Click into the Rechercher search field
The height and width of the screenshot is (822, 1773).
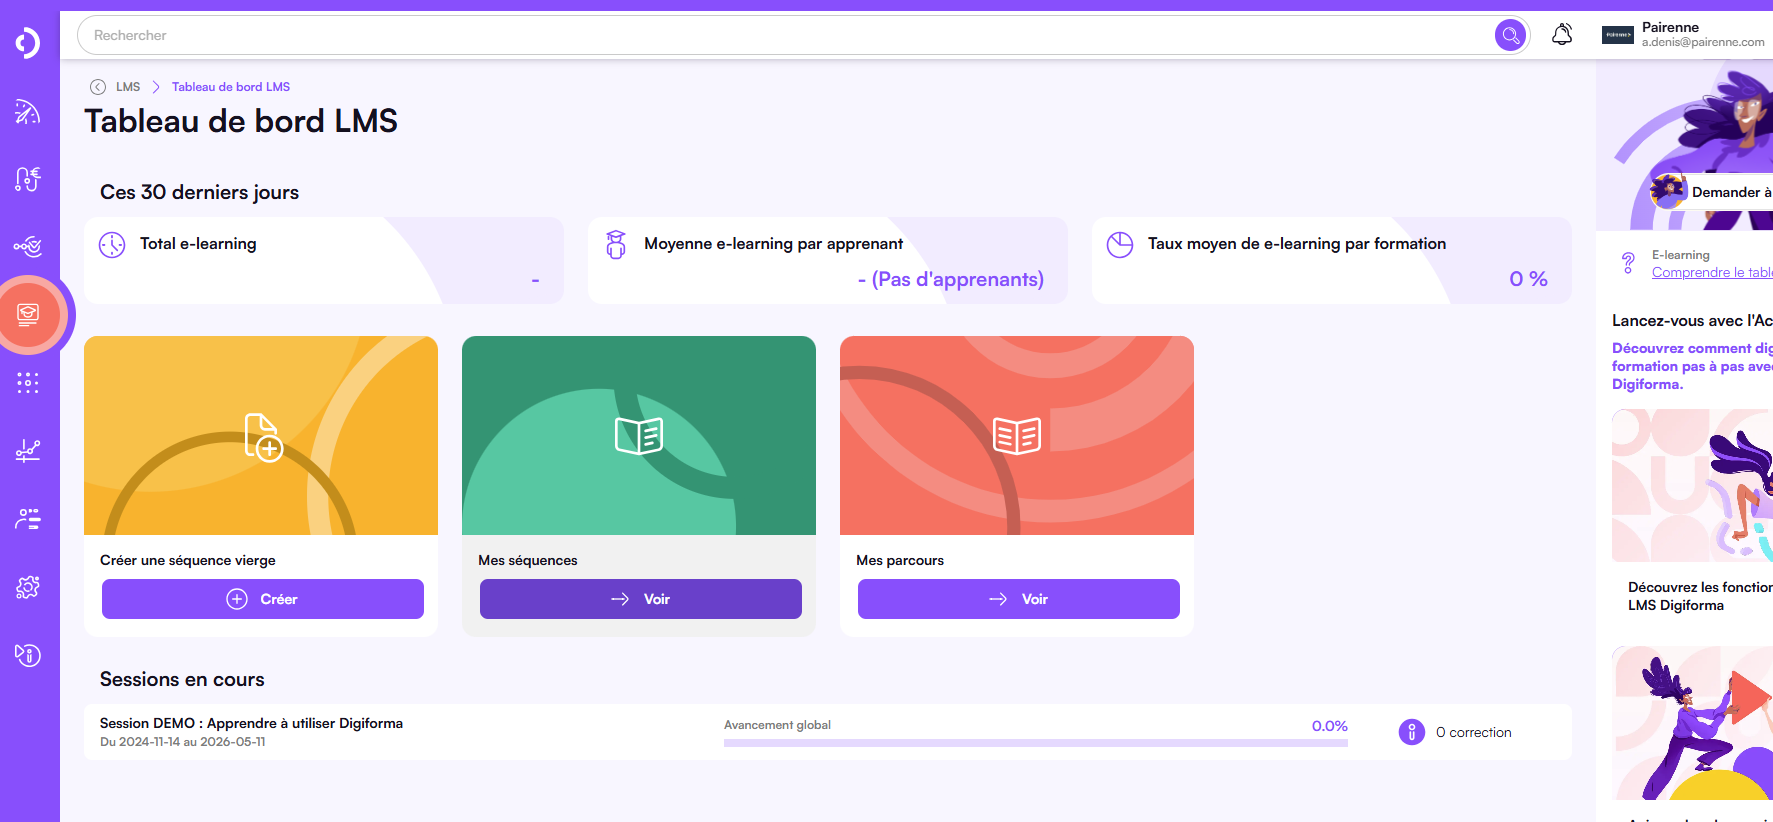(x=785, y=35)
